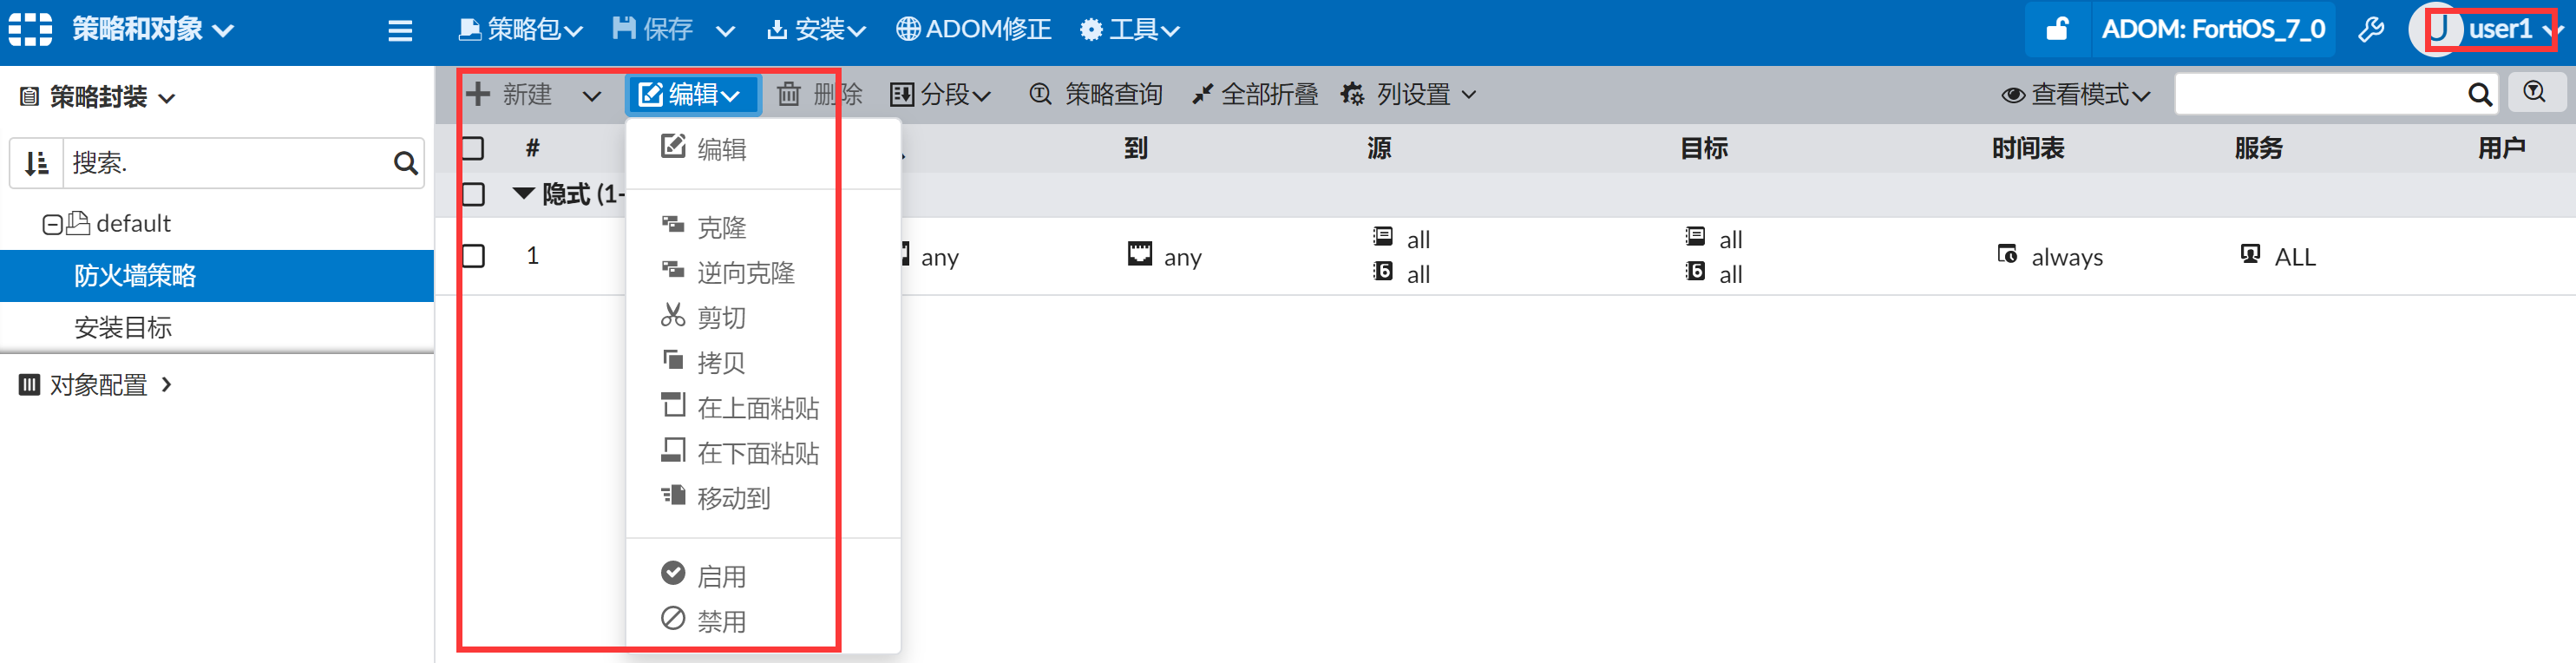This screenshot has width=2576, height=663.
Task: Check the box for policy row 1
Action: pos(473,256)
